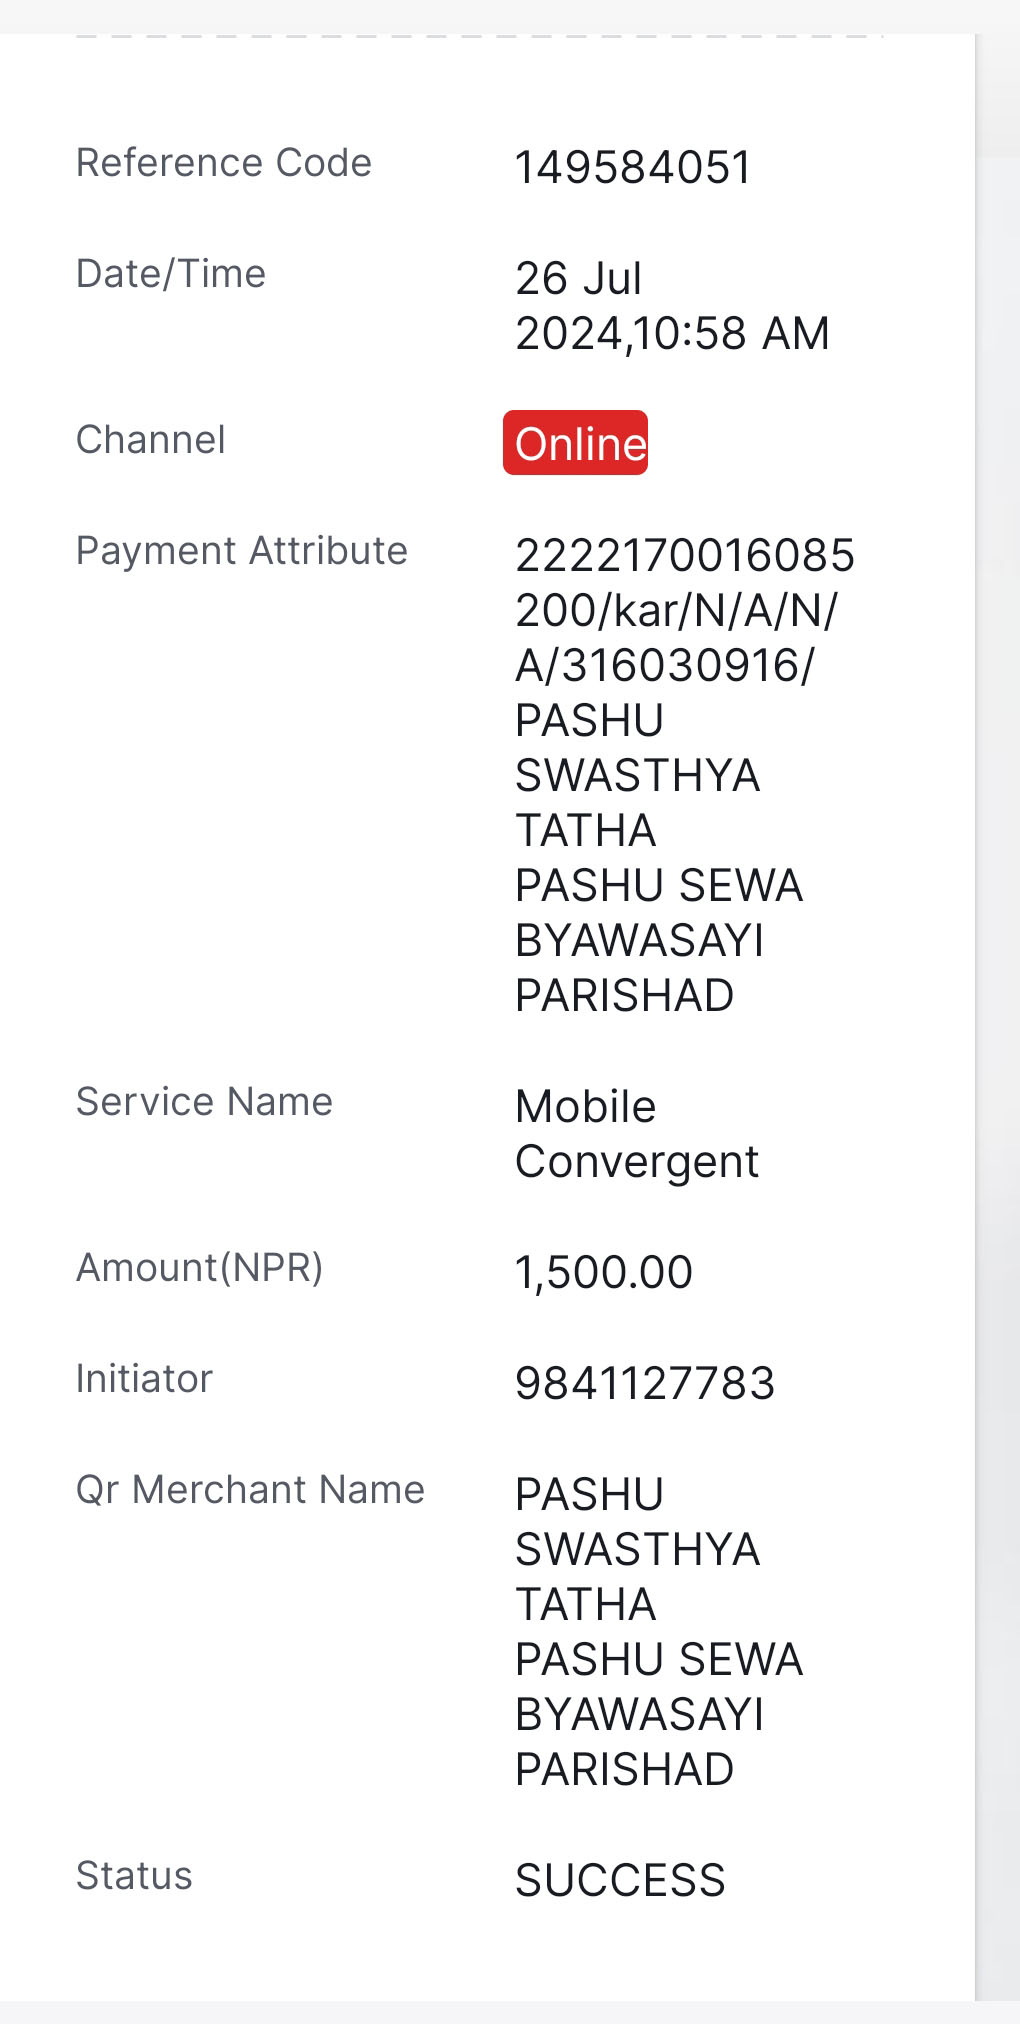This screenshot has height=2024, width=1020.
Task: Select the Payment Attribute value text
Action: point(685,775)
